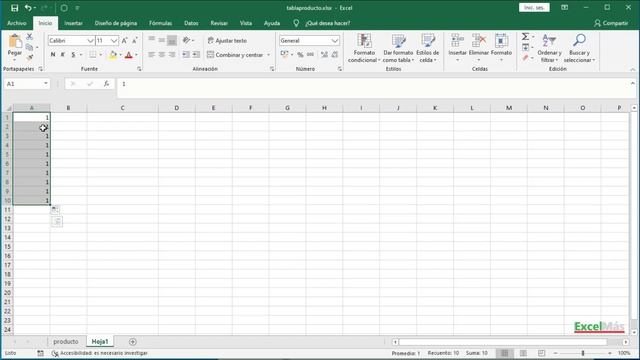Image resolution: width=640 pixels, height=360 pixels.
Task: Increase the cell indent
Action: 196,55
